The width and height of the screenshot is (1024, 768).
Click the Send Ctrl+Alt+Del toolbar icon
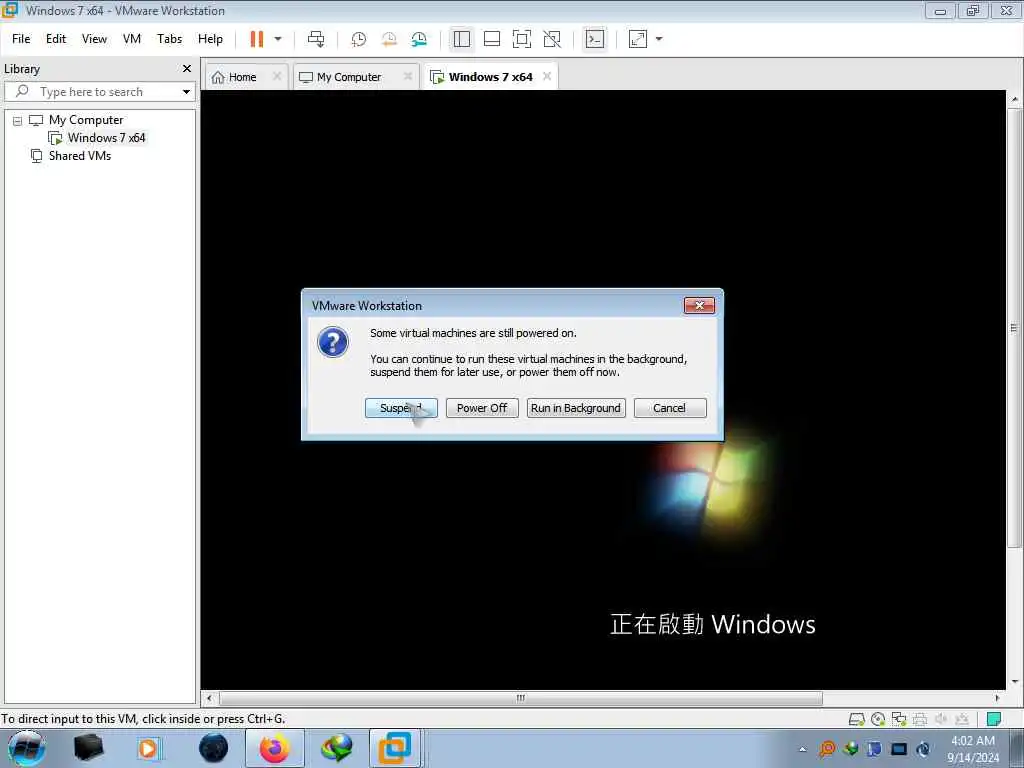[x=316, y=39]
